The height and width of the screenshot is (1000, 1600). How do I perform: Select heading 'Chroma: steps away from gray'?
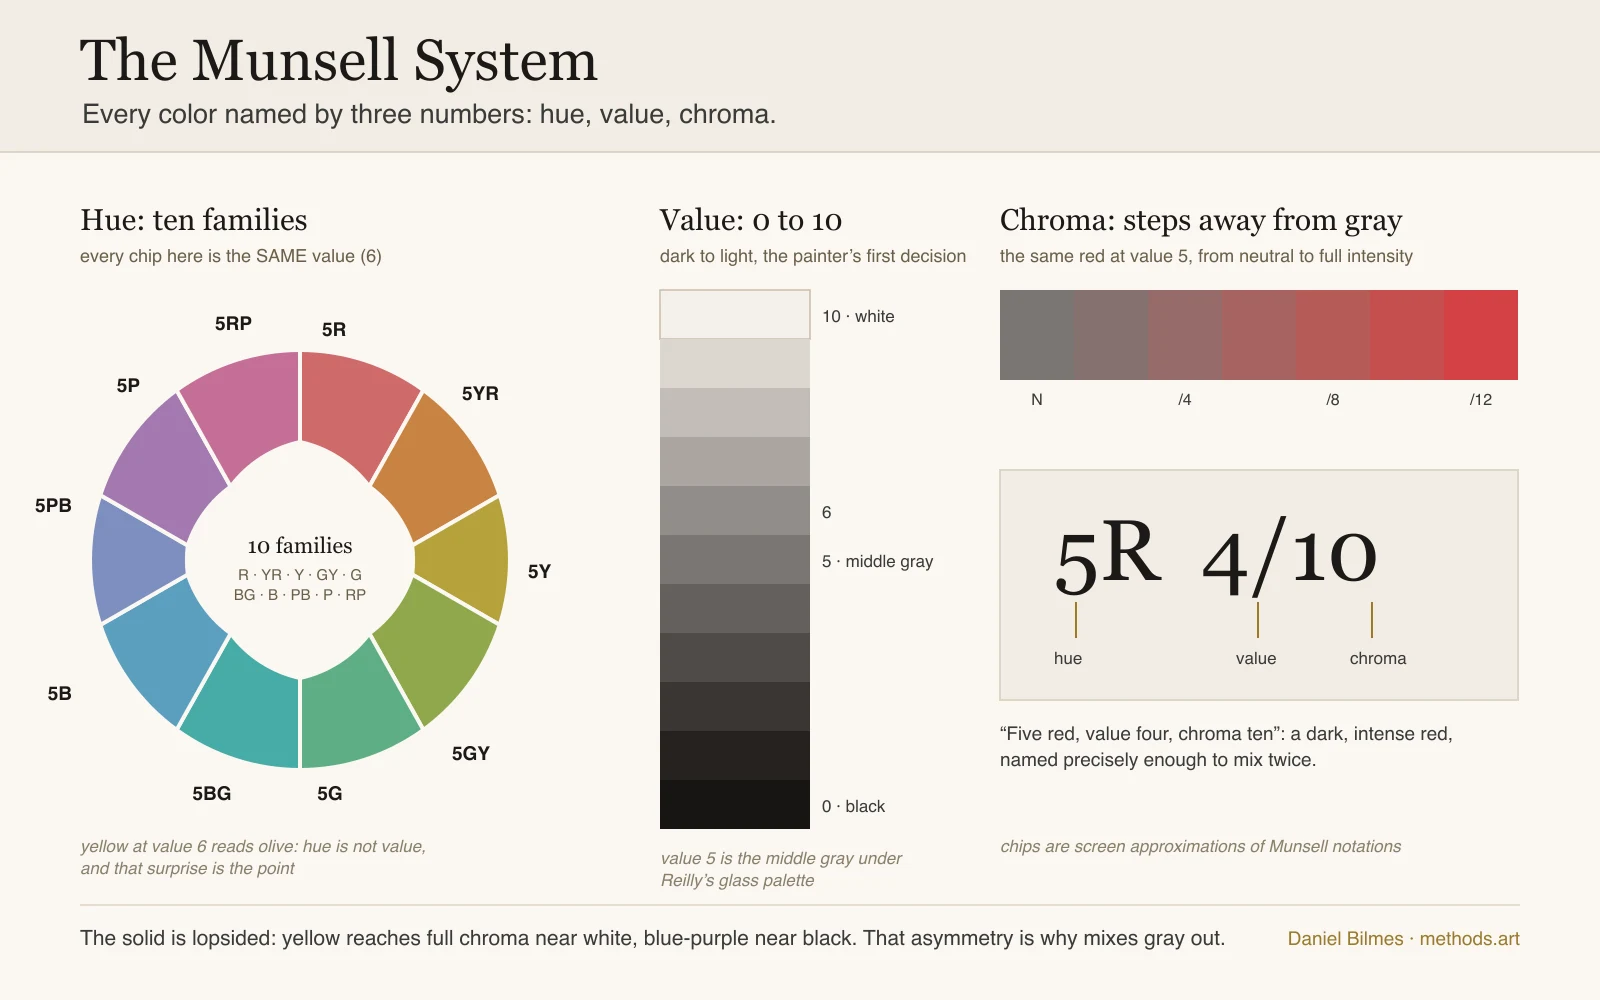tap(1201, 220)
